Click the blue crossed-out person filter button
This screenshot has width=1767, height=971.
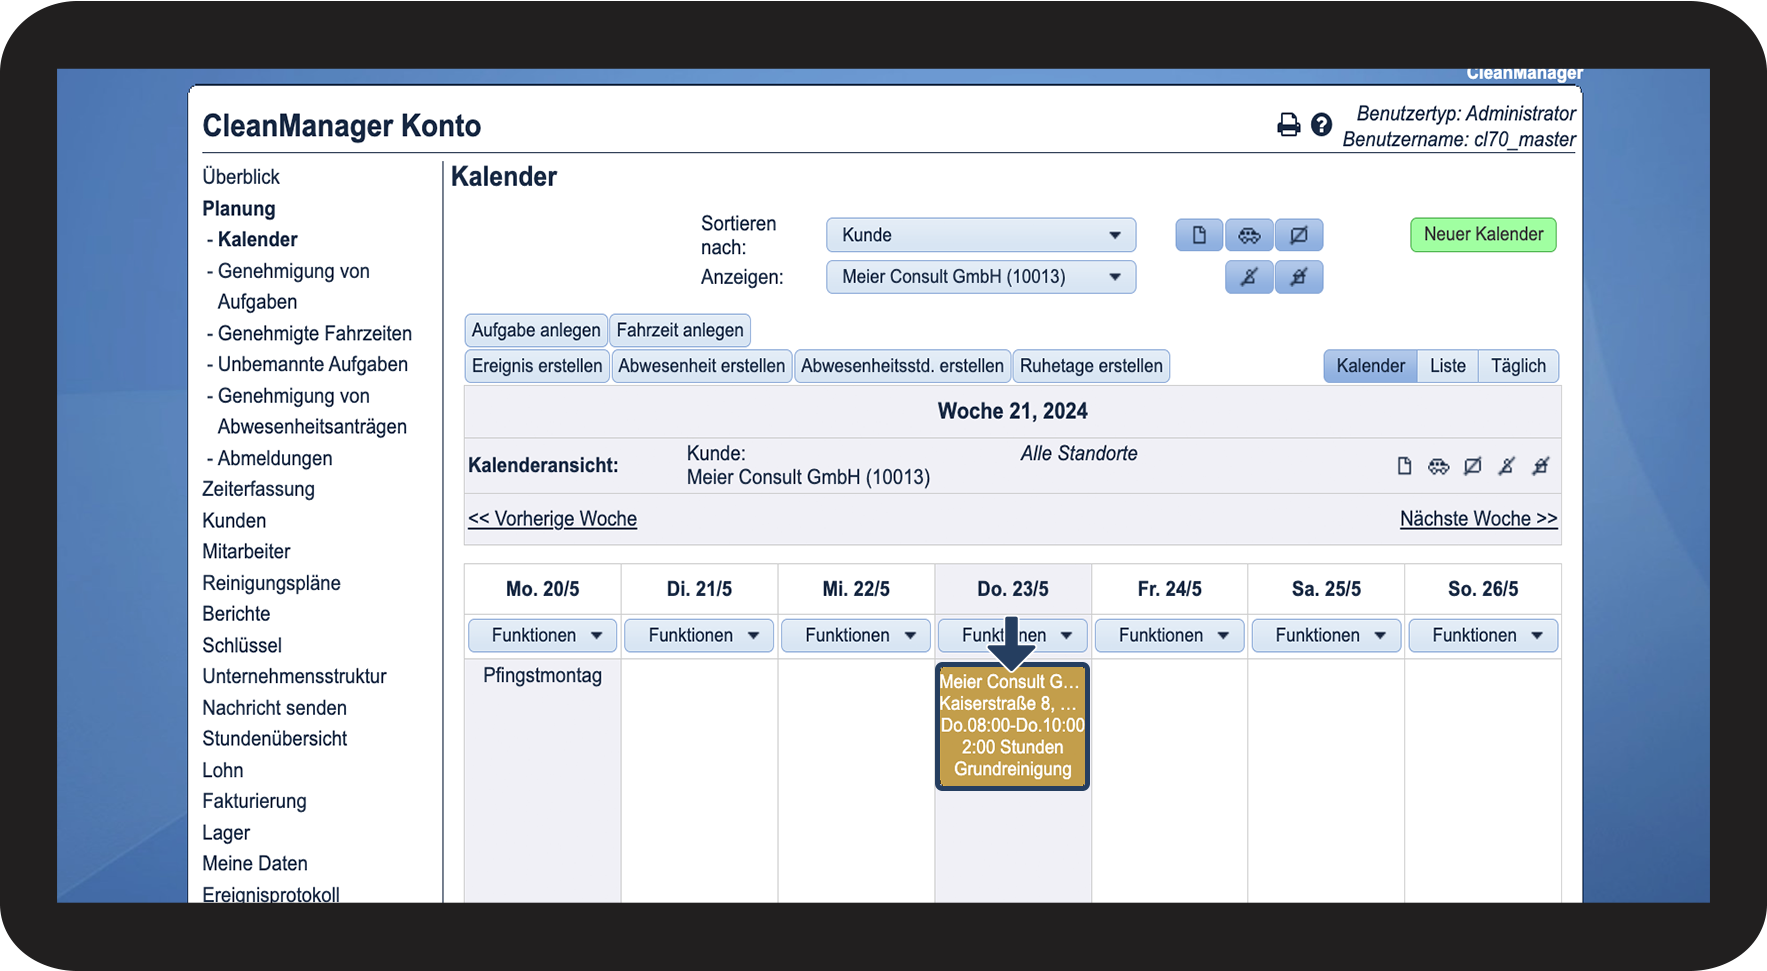[1249, 277]
